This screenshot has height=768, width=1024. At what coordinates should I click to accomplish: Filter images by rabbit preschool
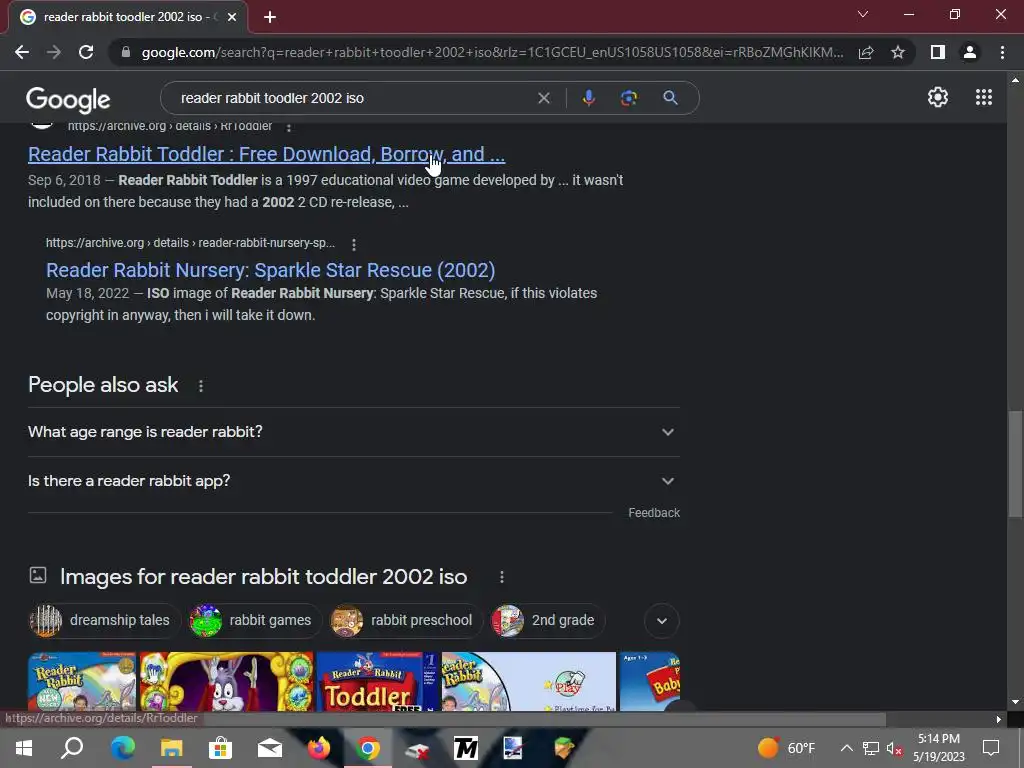click(406, 620)
